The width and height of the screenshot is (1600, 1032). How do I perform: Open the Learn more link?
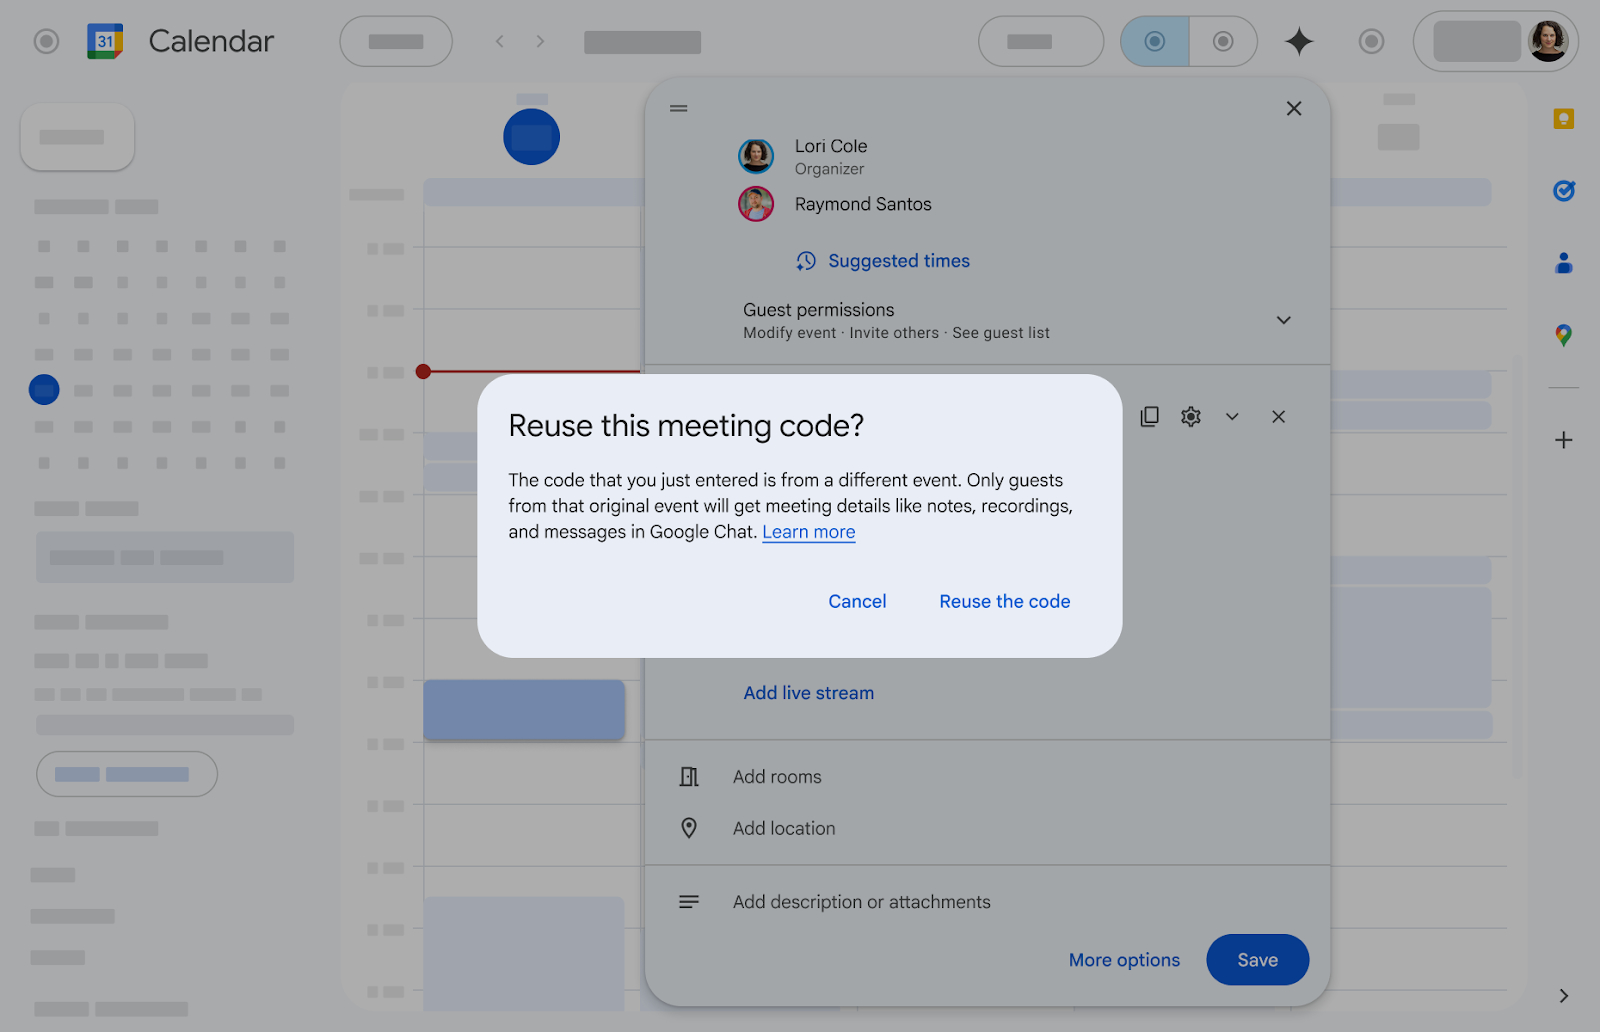pos(808,532)
